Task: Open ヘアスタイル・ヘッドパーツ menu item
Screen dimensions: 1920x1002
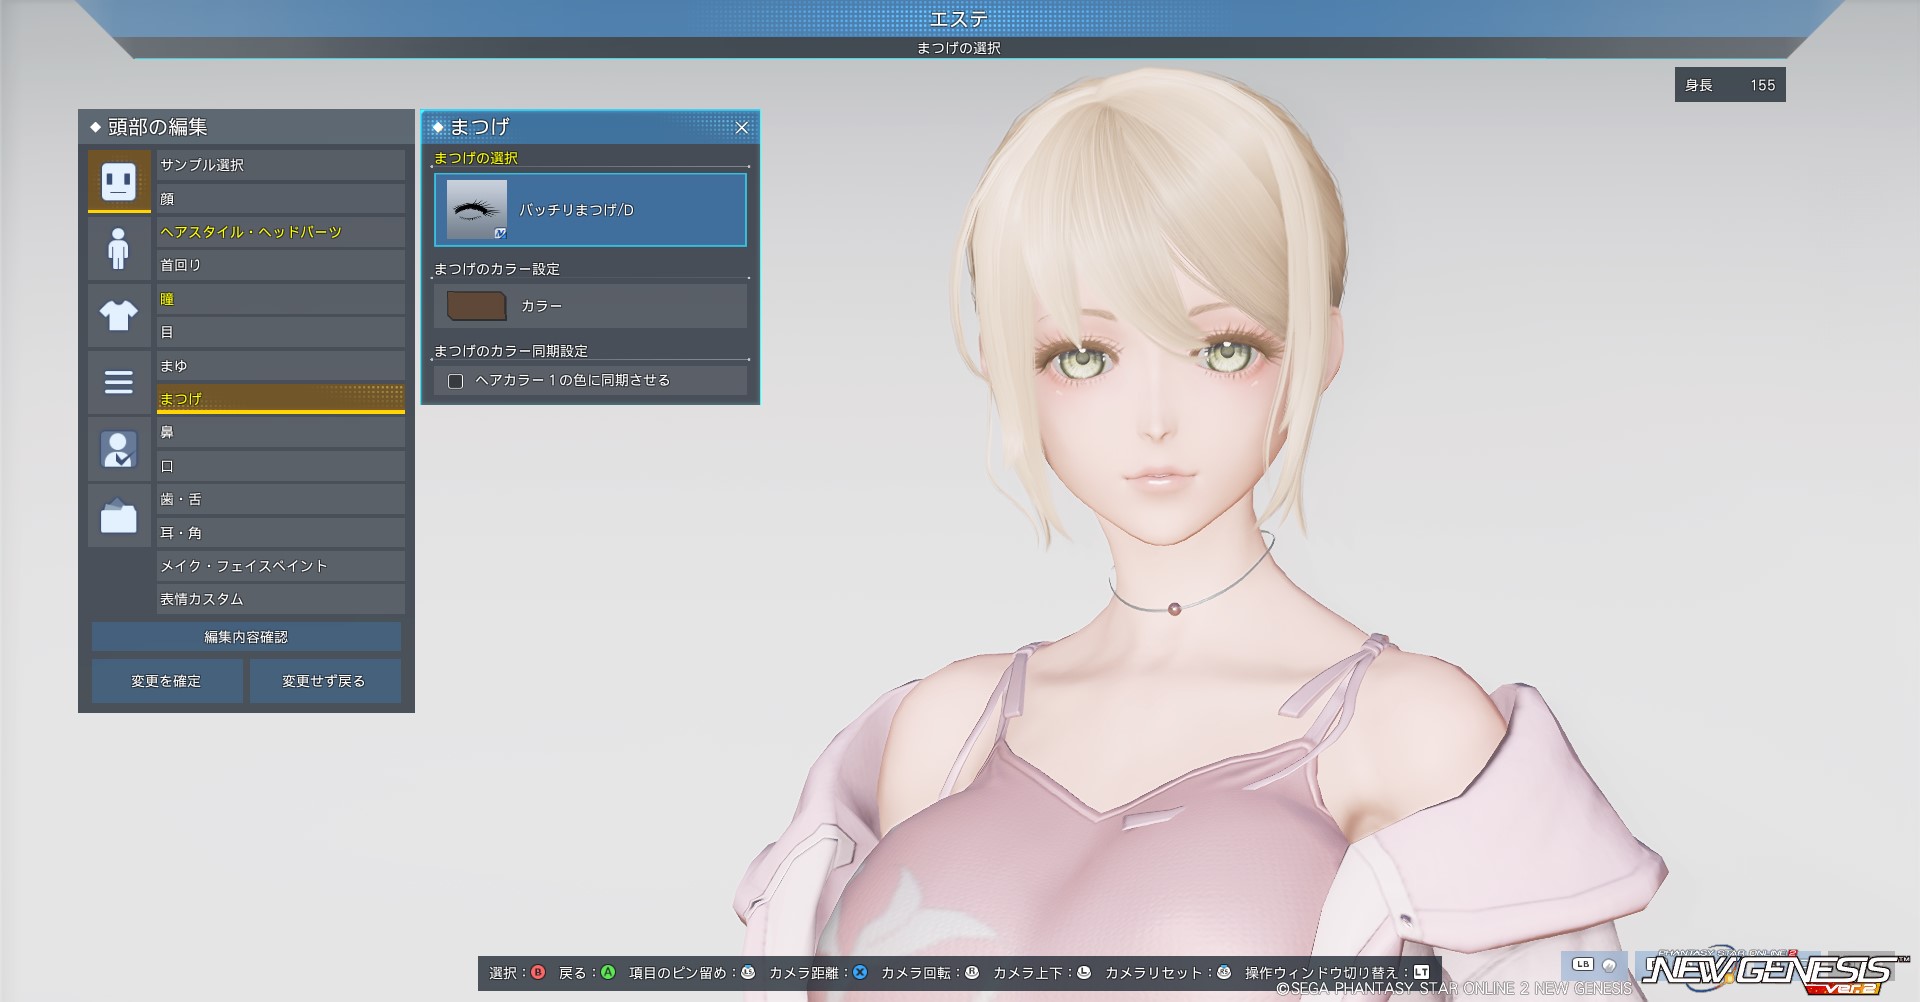Action: click(281, 232)
